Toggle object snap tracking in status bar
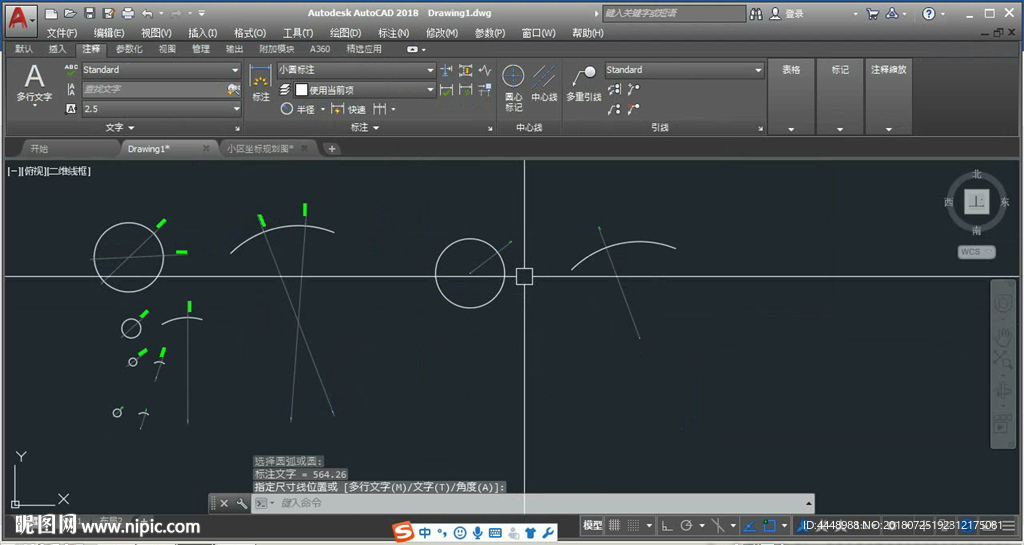Viewport: 1024px width, 545px height. (x=750, y=525)
